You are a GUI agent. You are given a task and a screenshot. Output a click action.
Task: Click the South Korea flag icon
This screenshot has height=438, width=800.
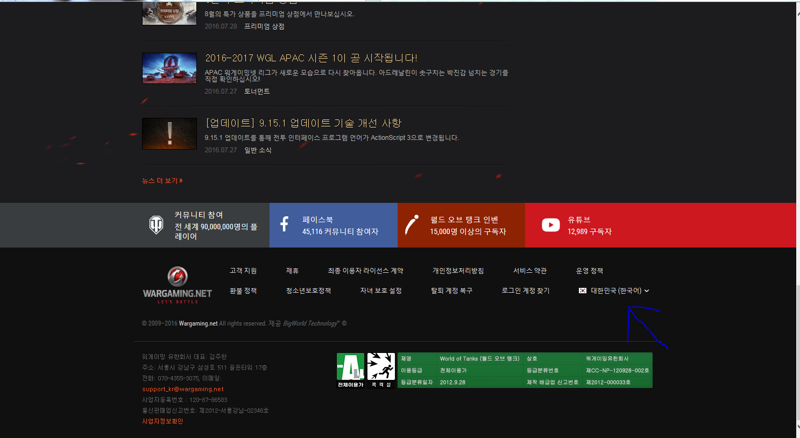click(x=583, y=290)
